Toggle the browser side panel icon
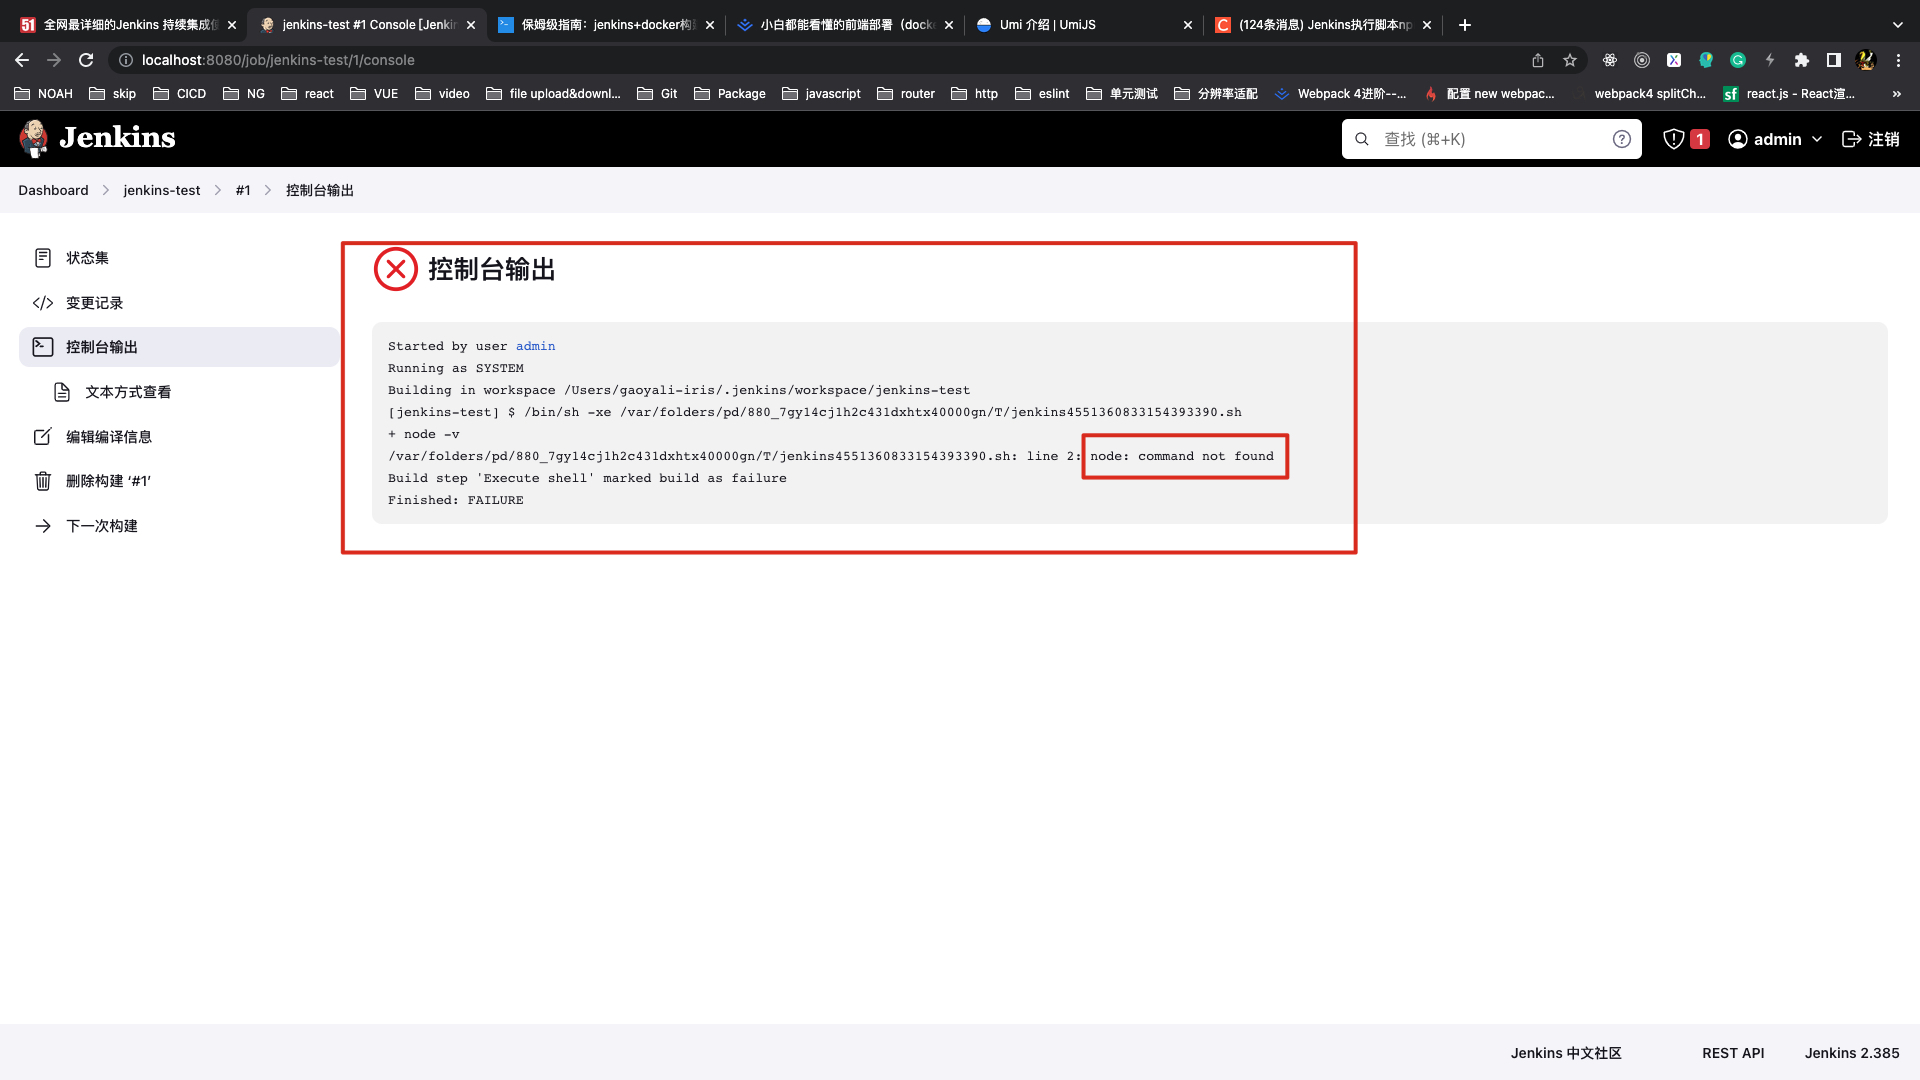This screenshot has width=1920, height=1080. [x=1834, y=60]
